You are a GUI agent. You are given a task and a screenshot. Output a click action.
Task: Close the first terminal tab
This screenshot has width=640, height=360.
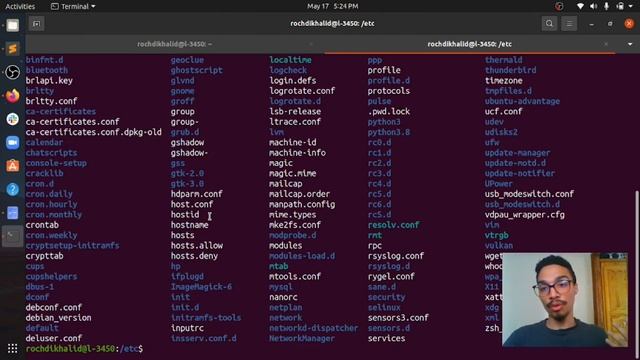coord(311,44)
